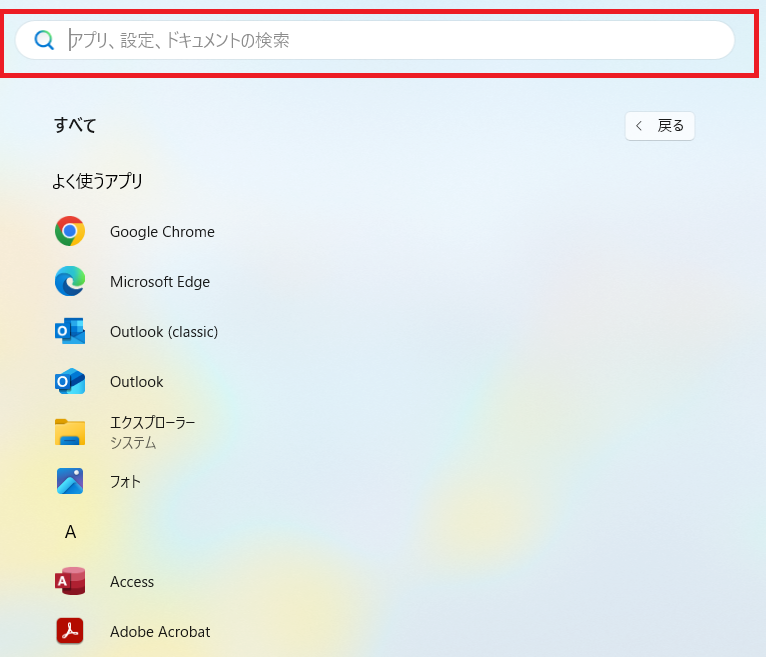Open the Adobe Acrobat icon

(70, 632)
